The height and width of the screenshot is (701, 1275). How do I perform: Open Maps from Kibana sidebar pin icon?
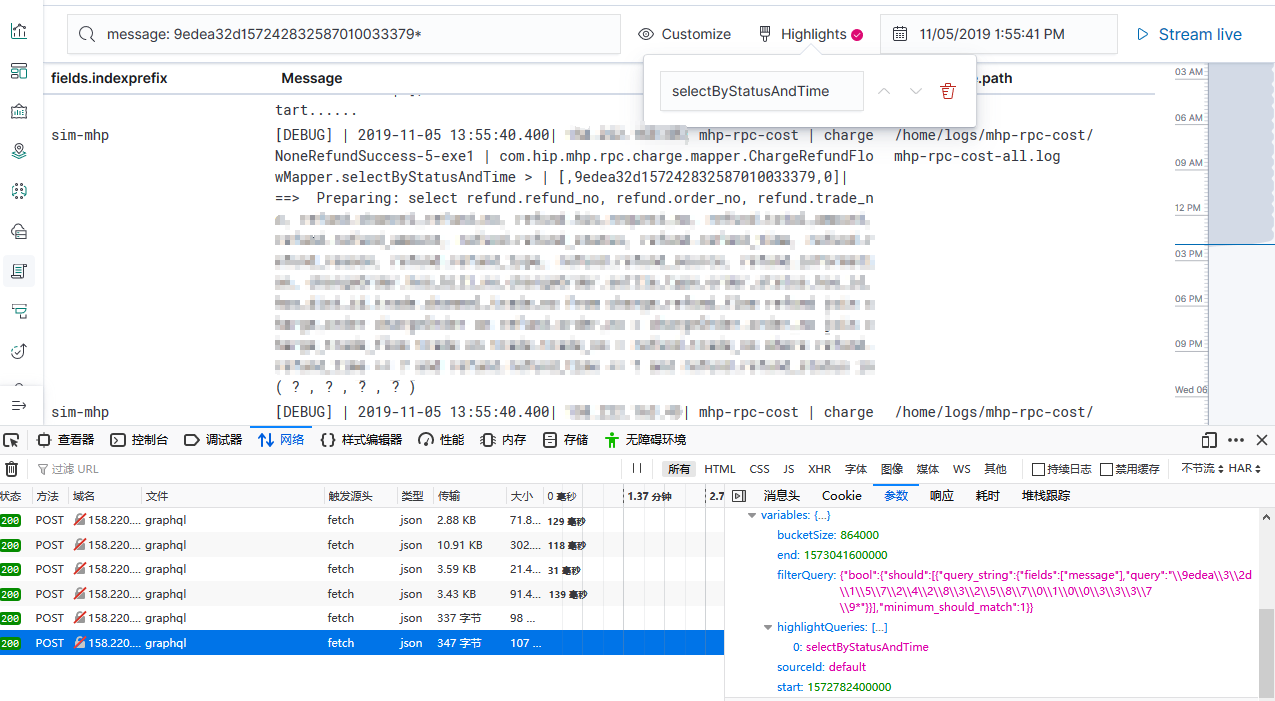19,151
